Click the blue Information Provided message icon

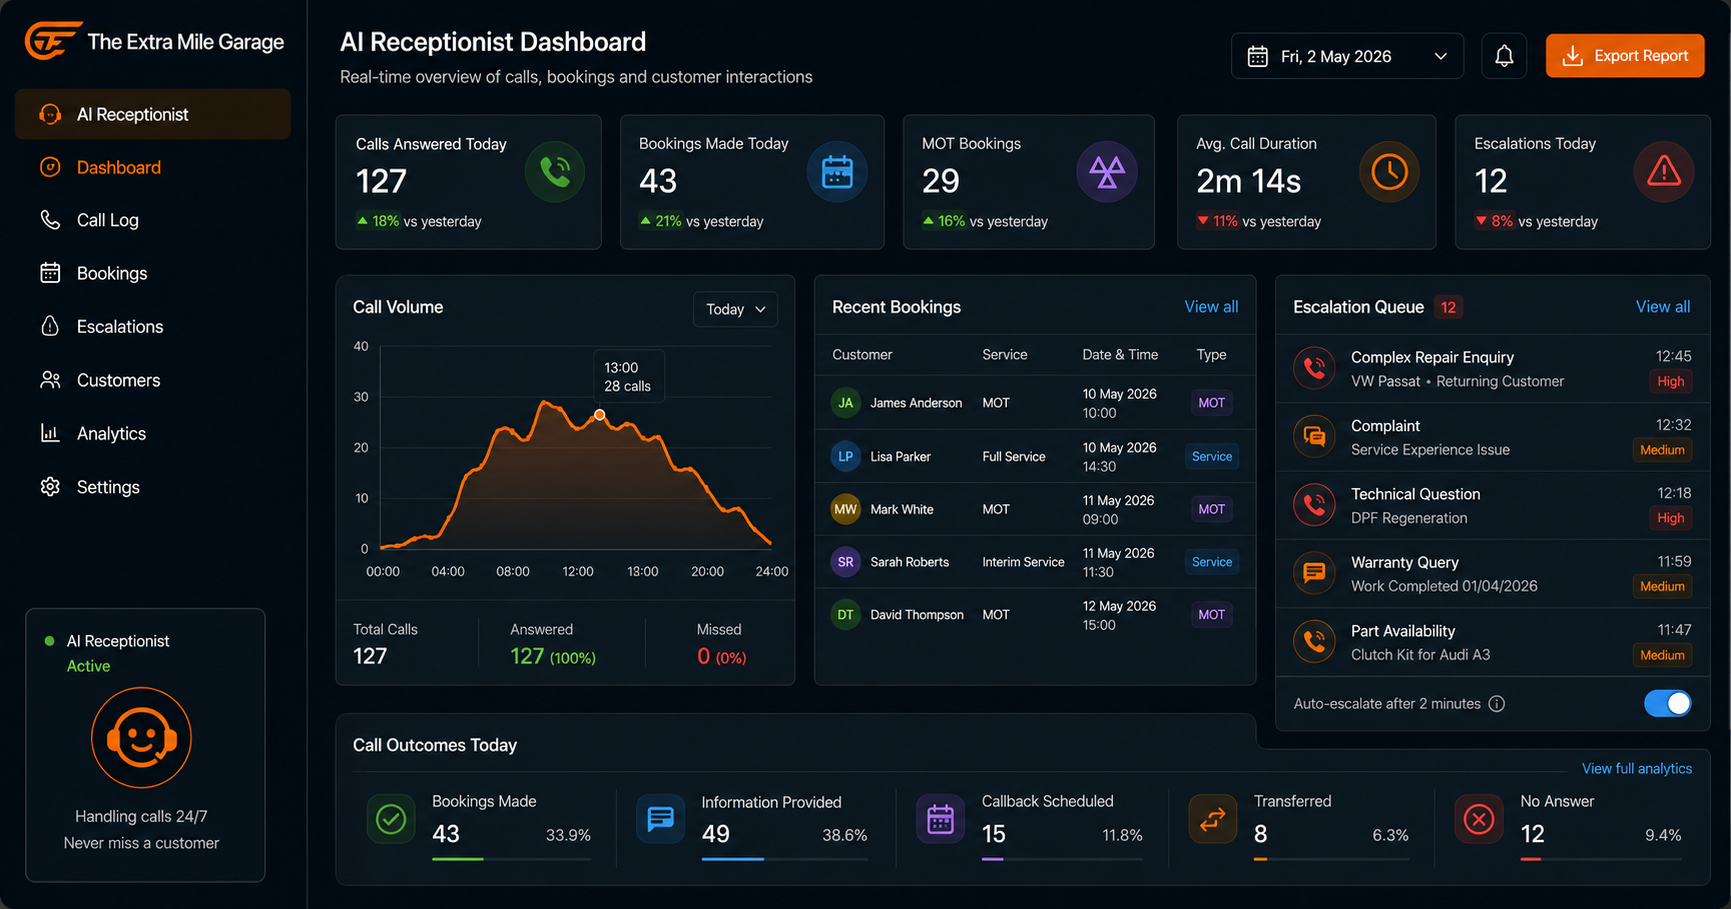[x=661, y=820]
